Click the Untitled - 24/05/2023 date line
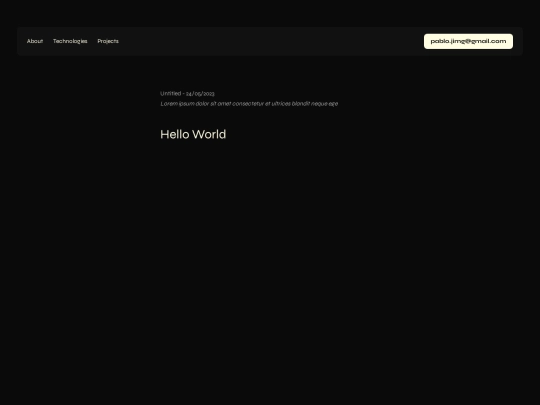Image resolution: width=540 pixels, height=405 pixels. (187, 93)
